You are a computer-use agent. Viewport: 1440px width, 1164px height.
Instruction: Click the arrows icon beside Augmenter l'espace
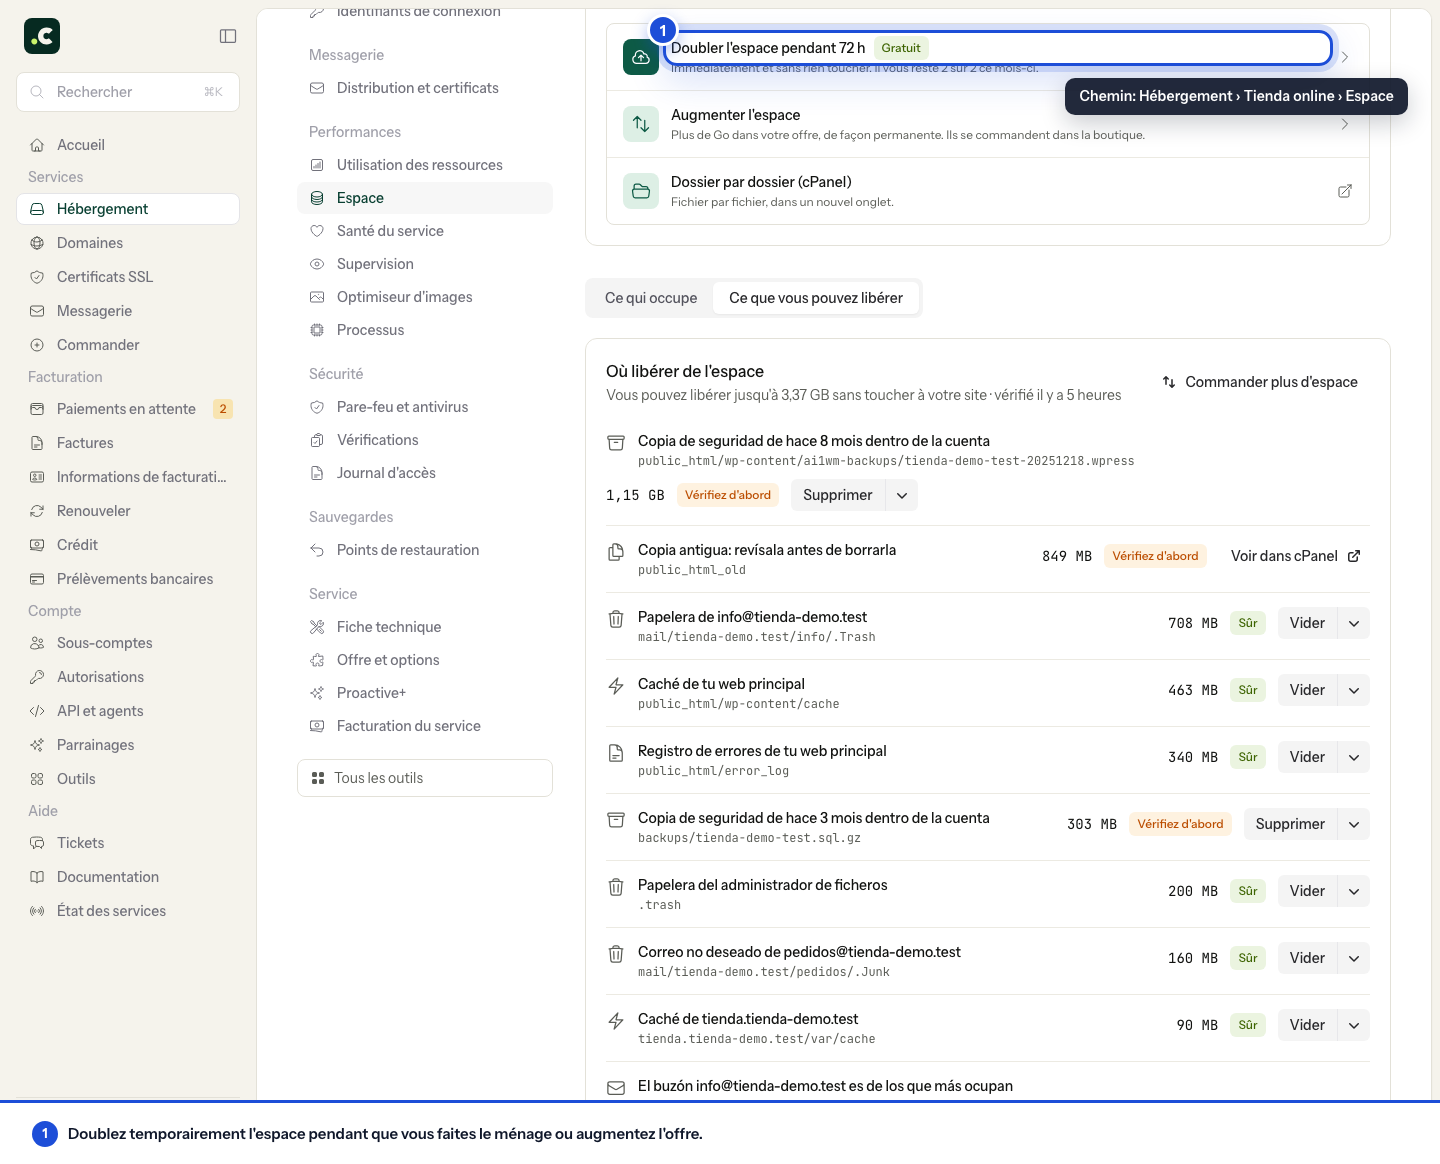(641, 124)
